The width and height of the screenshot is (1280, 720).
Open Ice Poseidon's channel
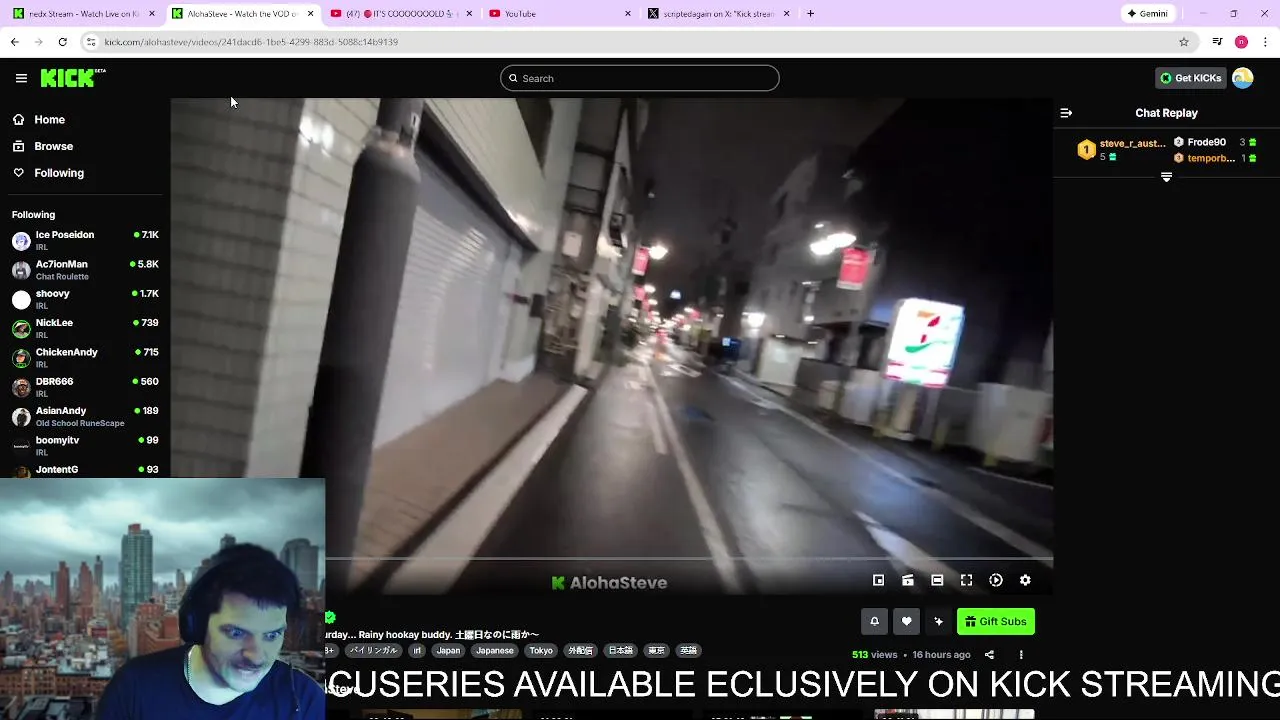click(x=85, y=240)
